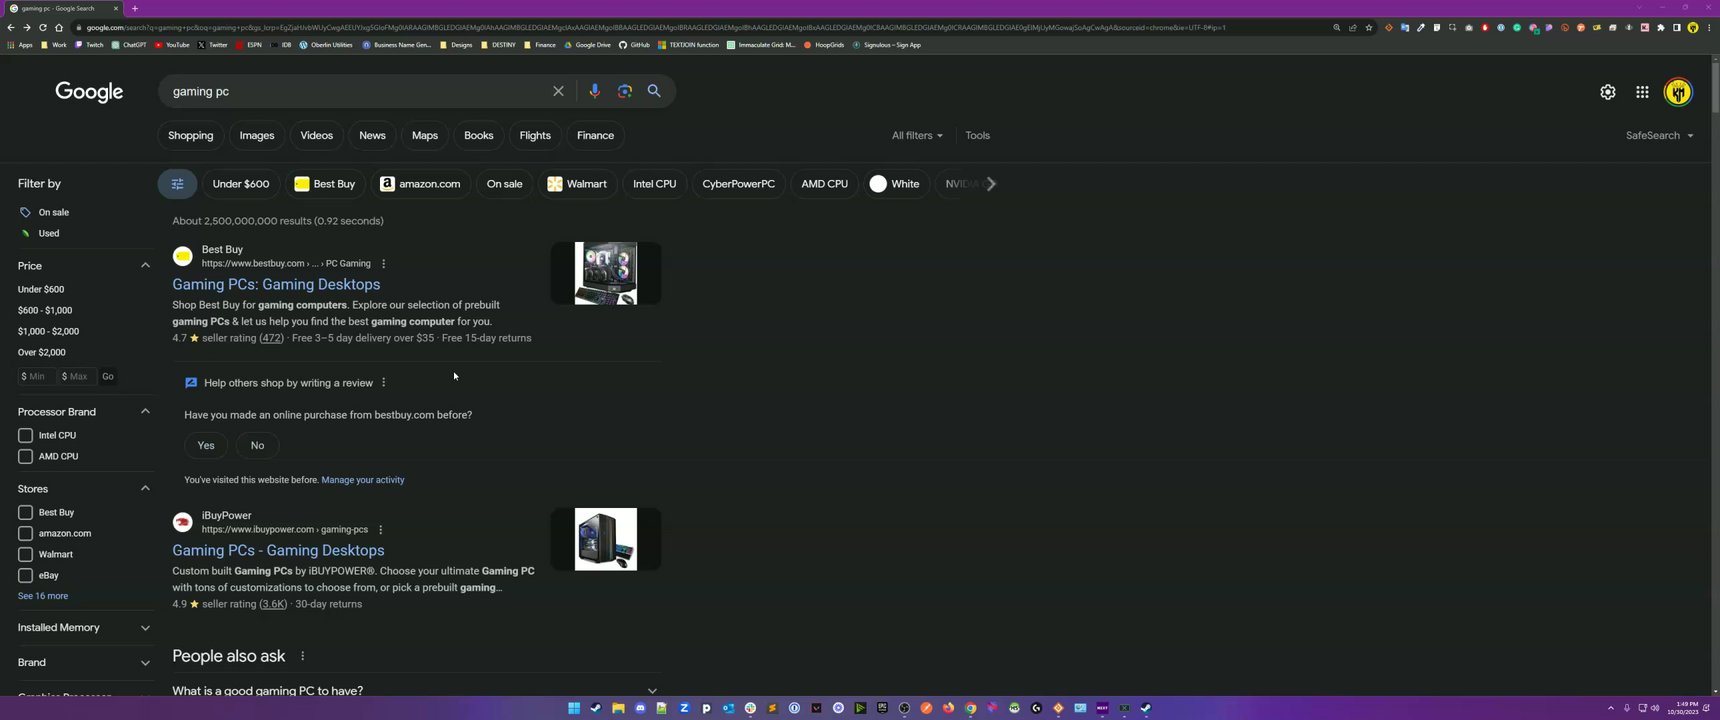Screen dimensions: 1720x720
Task: Open the Tools options
Action: coord(978,136)
